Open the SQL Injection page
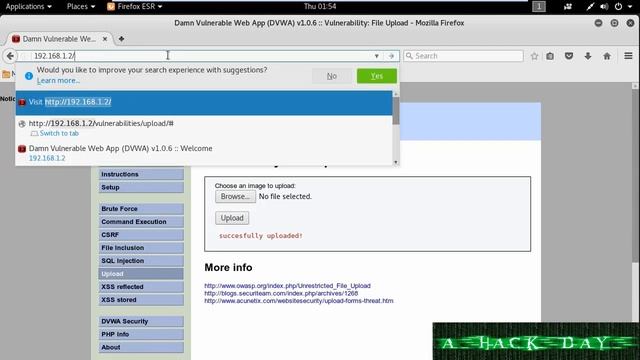640x360 pixels. click(x=141, y=261)
